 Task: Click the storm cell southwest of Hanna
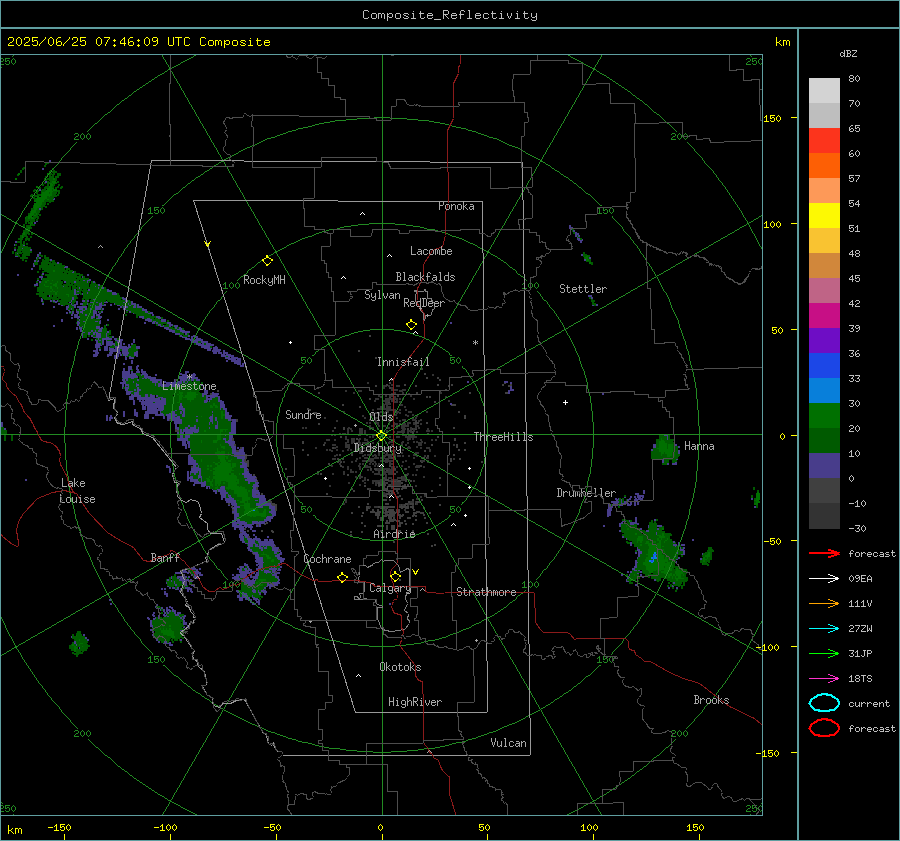tap(654, 553)
